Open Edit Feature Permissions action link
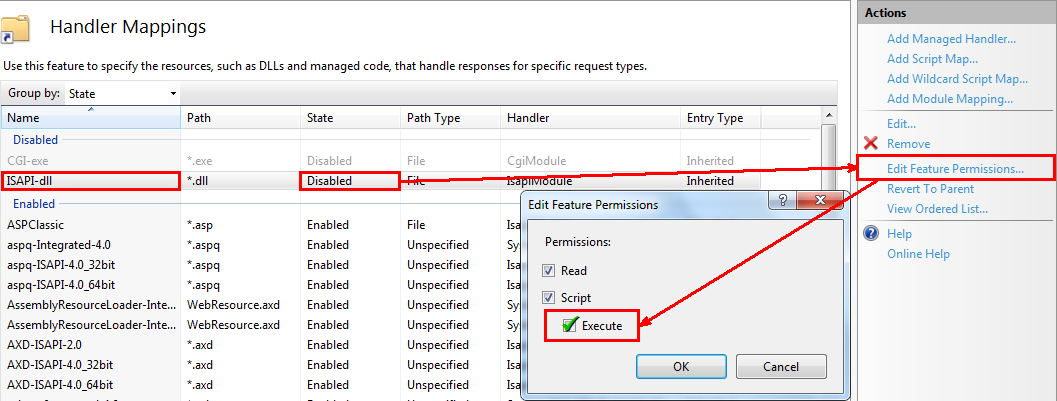The height and width of the screenshot is (401, 1057). pyautogui.click(x=955, y=169)
